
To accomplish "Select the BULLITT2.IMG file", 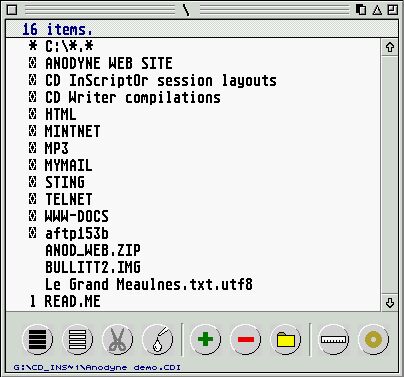I will tap(93, 267).
